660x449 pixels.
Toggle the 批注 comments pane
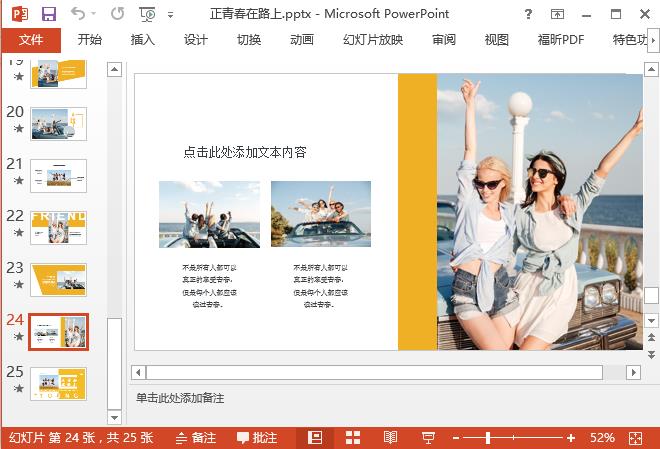(257, 438)
